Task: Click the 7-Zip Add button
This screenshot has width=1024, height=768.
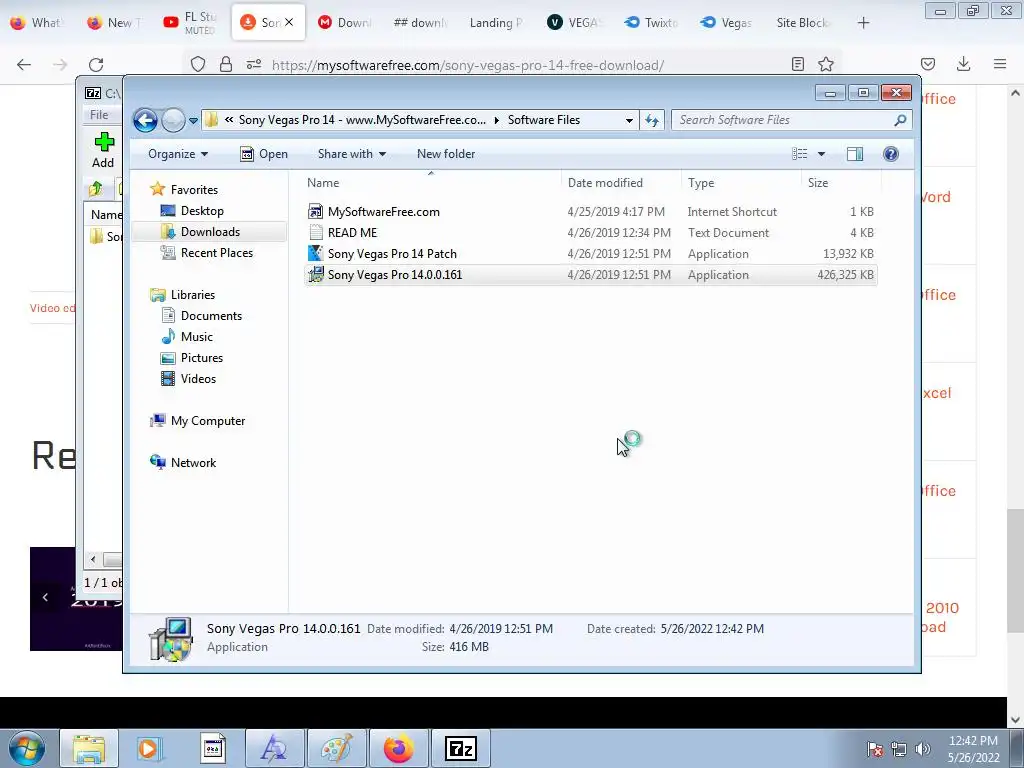Action: pyautogui.click(x=103, y=150)
